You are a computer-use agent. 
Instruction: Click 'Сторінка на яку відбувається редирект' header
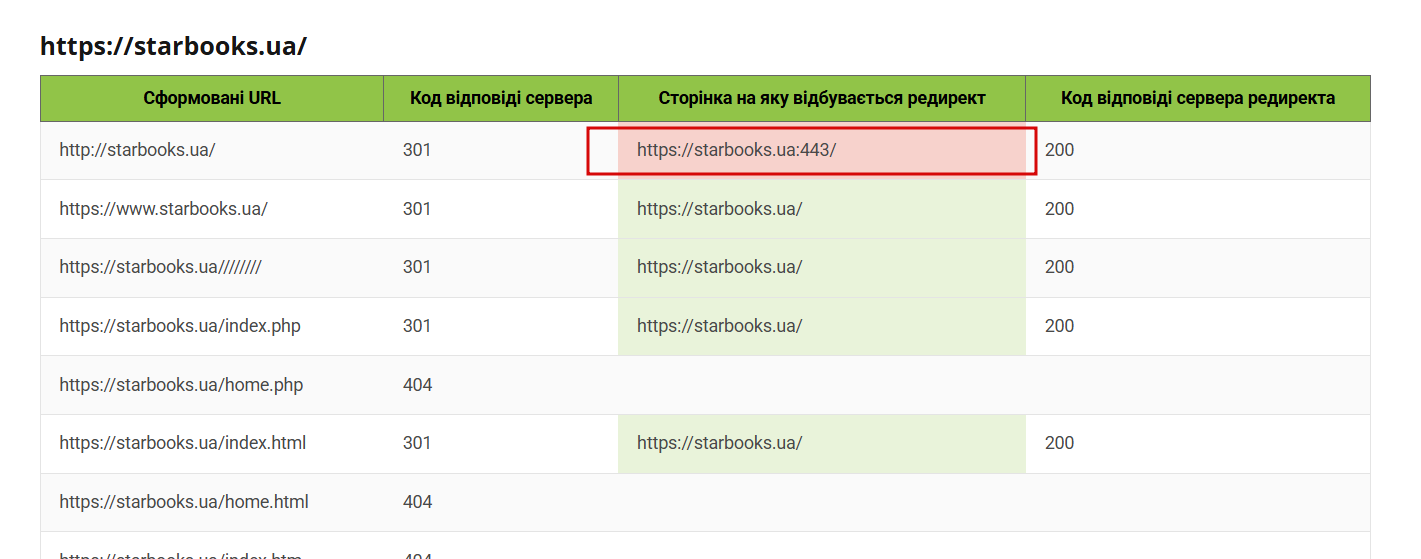pyautogui.click(x=822, y=98)
